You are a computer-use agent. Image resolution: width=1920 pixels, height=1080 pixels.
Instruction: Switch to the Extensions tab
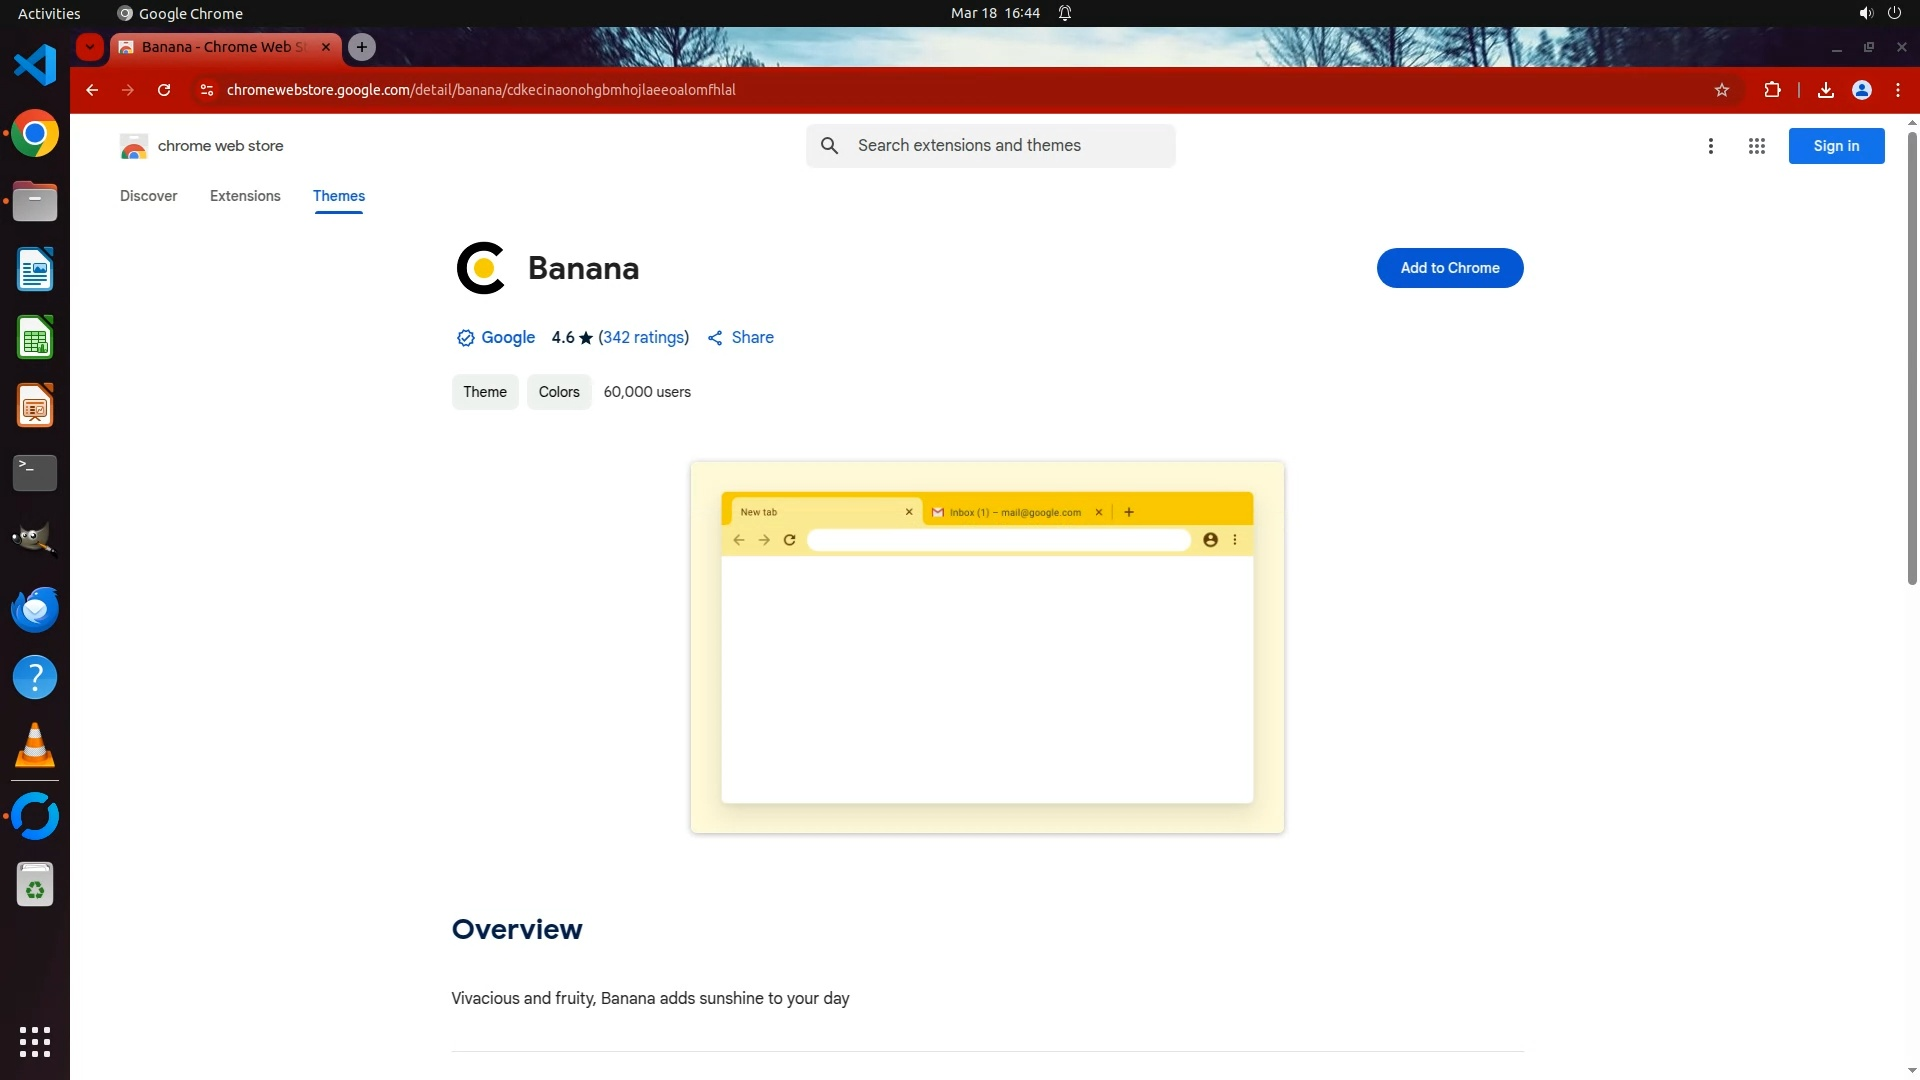[x=245, y=196]
